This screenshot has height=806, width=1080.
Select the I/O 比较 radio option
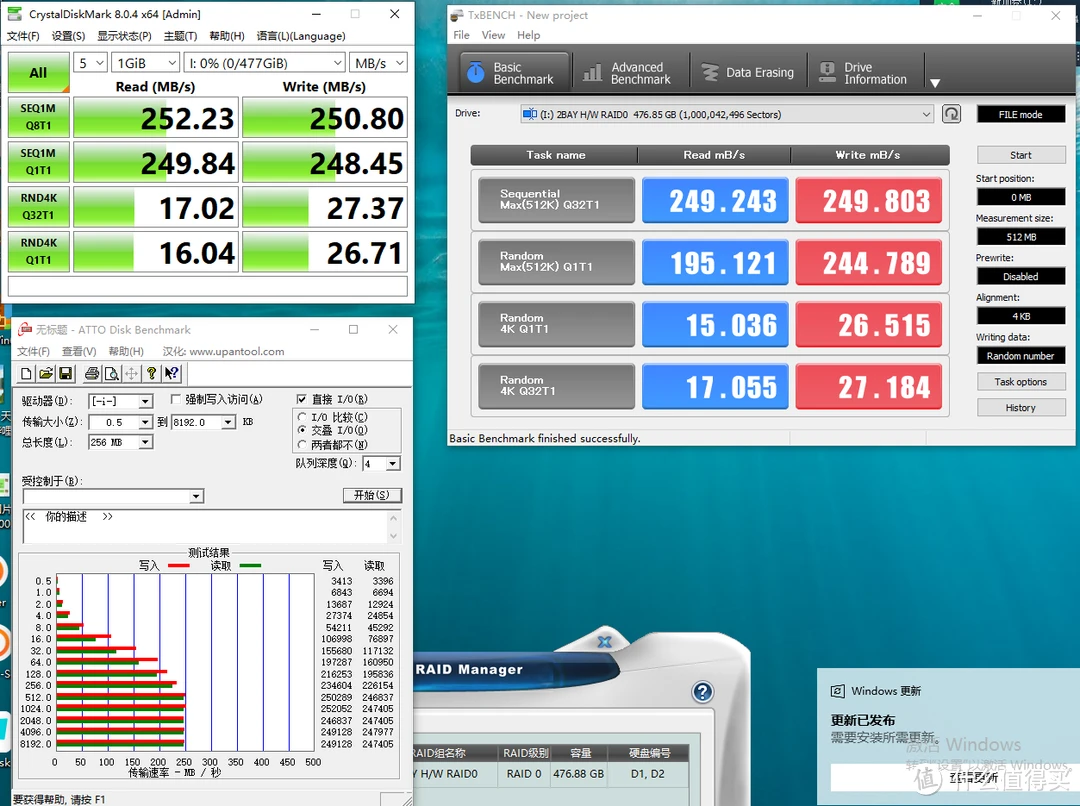pyautogui.click(x=302, y=417)
